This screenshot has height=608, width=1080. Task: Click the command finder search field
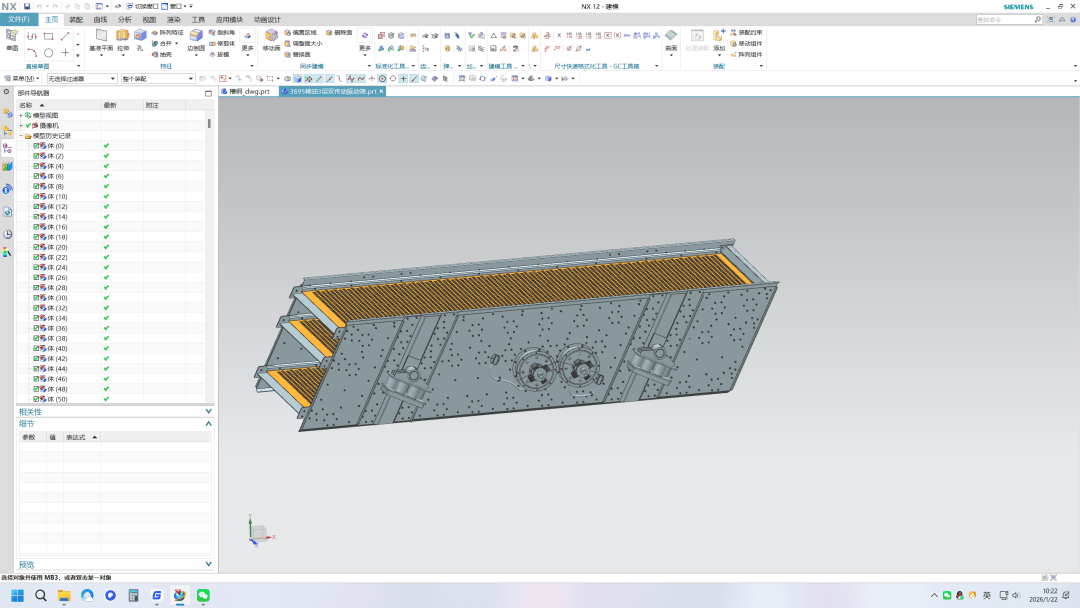pyautogui.click(x=1005, y=19)
